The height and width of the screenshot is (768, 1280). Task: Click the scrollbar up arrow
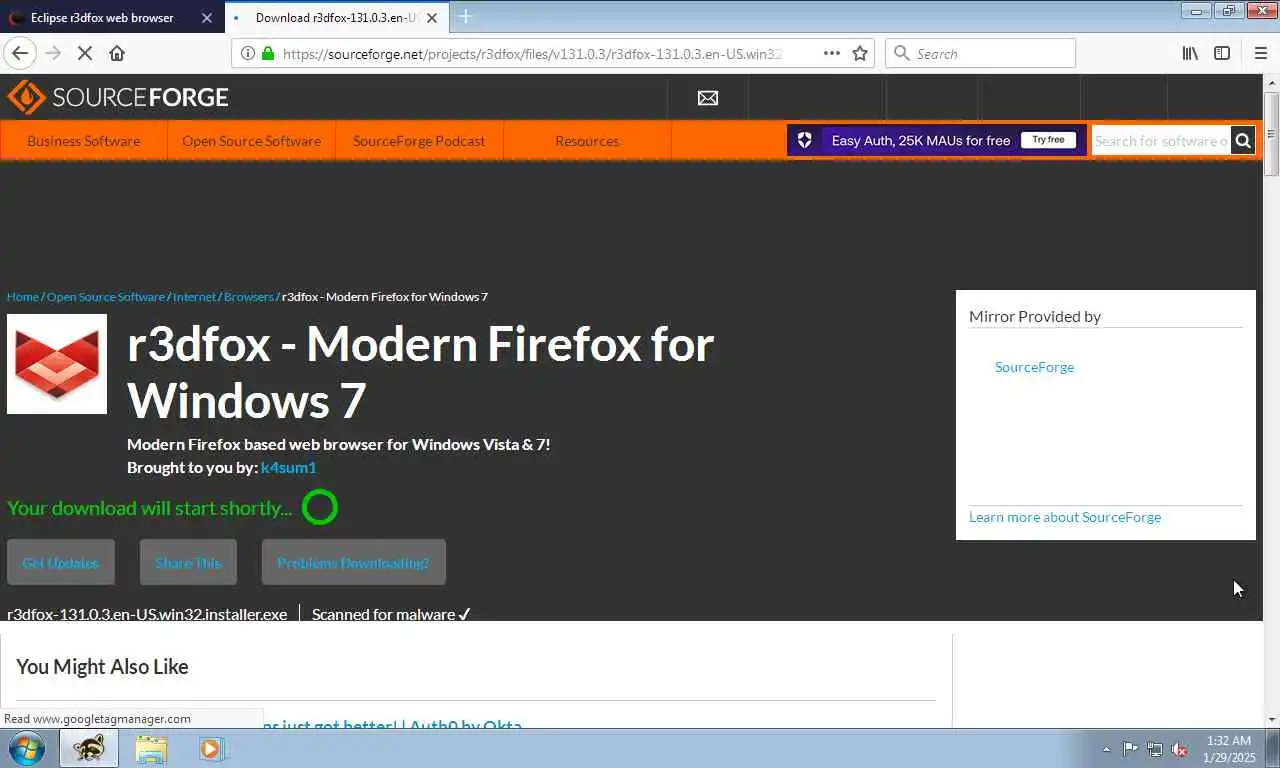(x=1271, y=82)
